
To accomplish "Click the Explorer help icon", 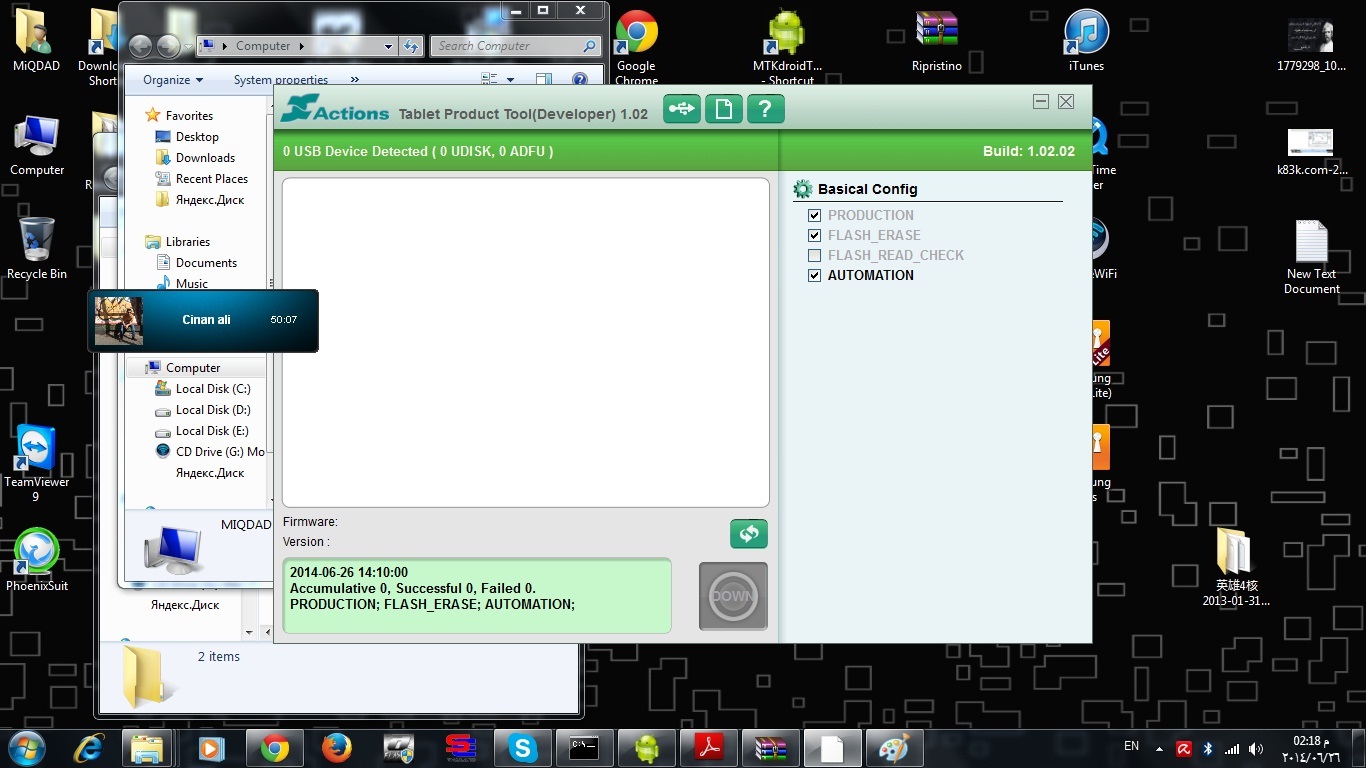I will [579, 80].
